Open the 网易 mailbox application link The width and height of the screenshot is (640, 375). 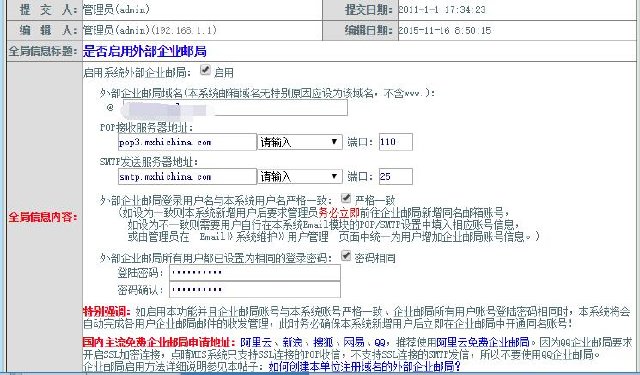click(x=354, y=342)
